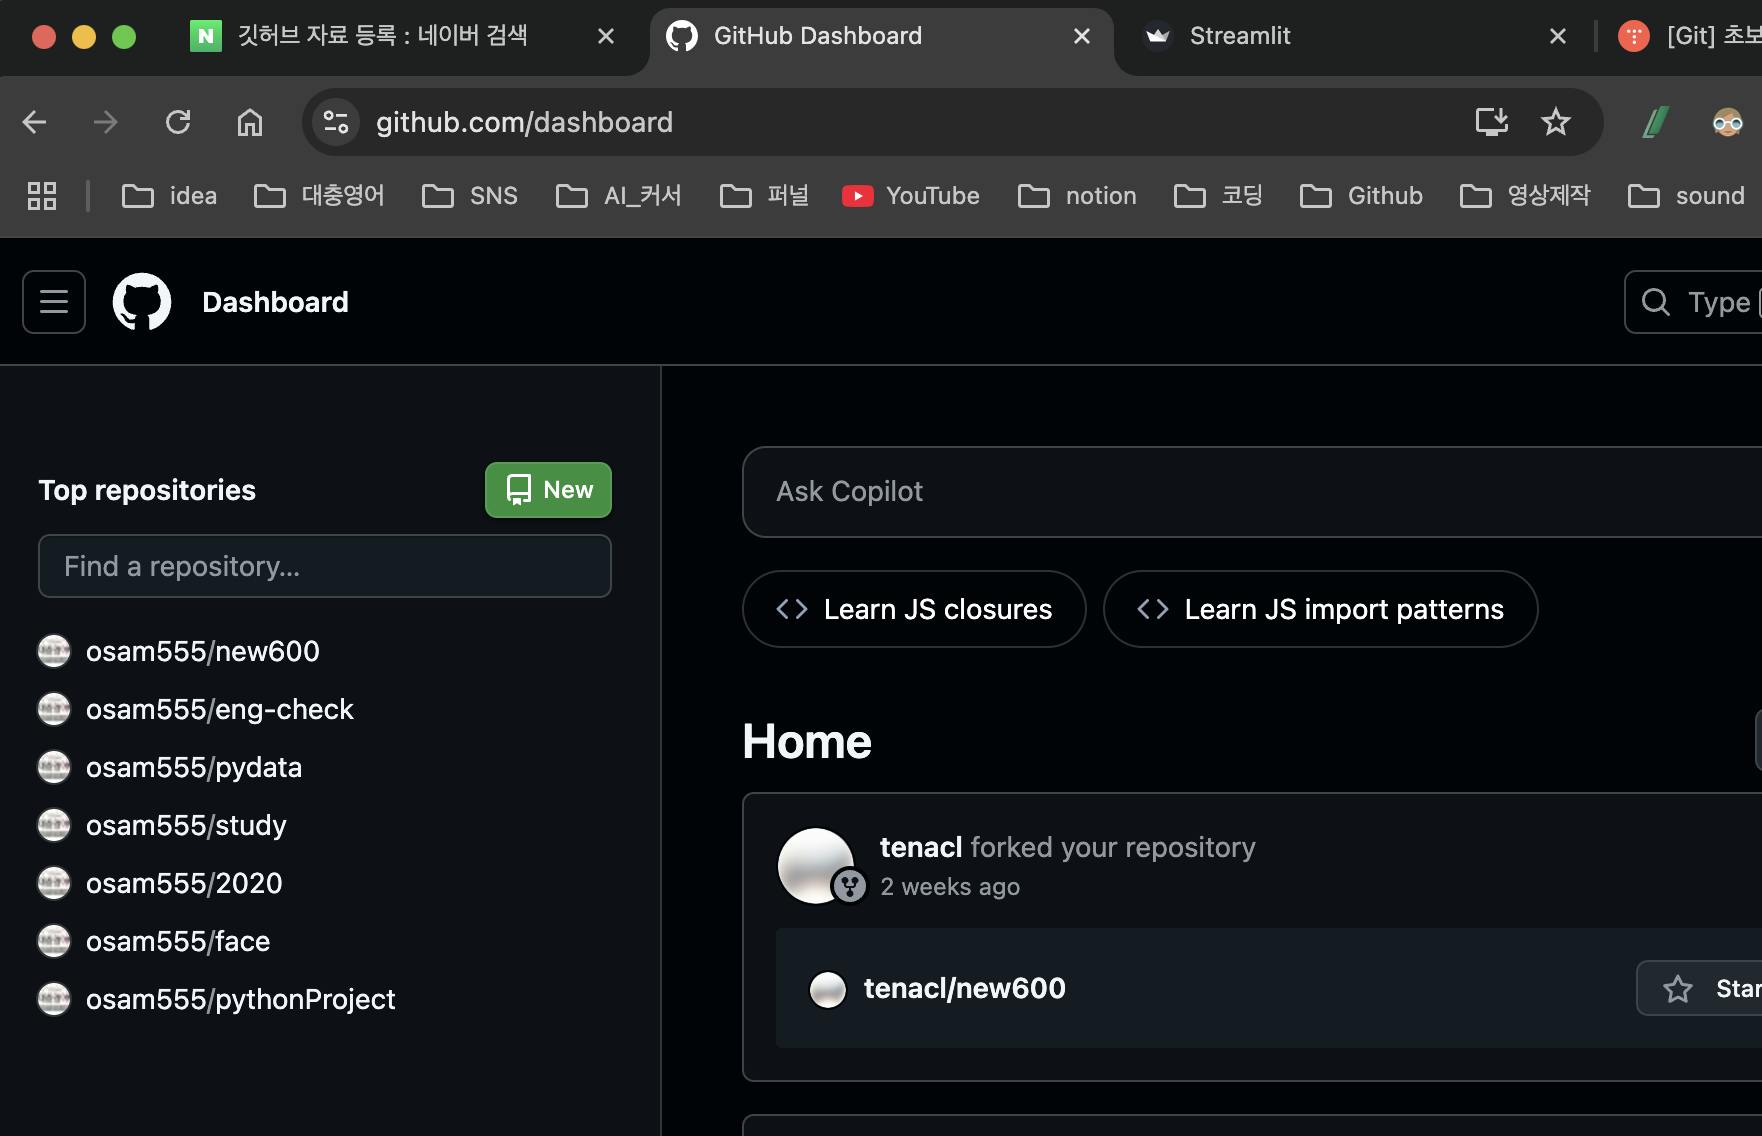Open the sound bookmarks folder
This screenshot has height=1136, width=1762.
(1687, 196)
